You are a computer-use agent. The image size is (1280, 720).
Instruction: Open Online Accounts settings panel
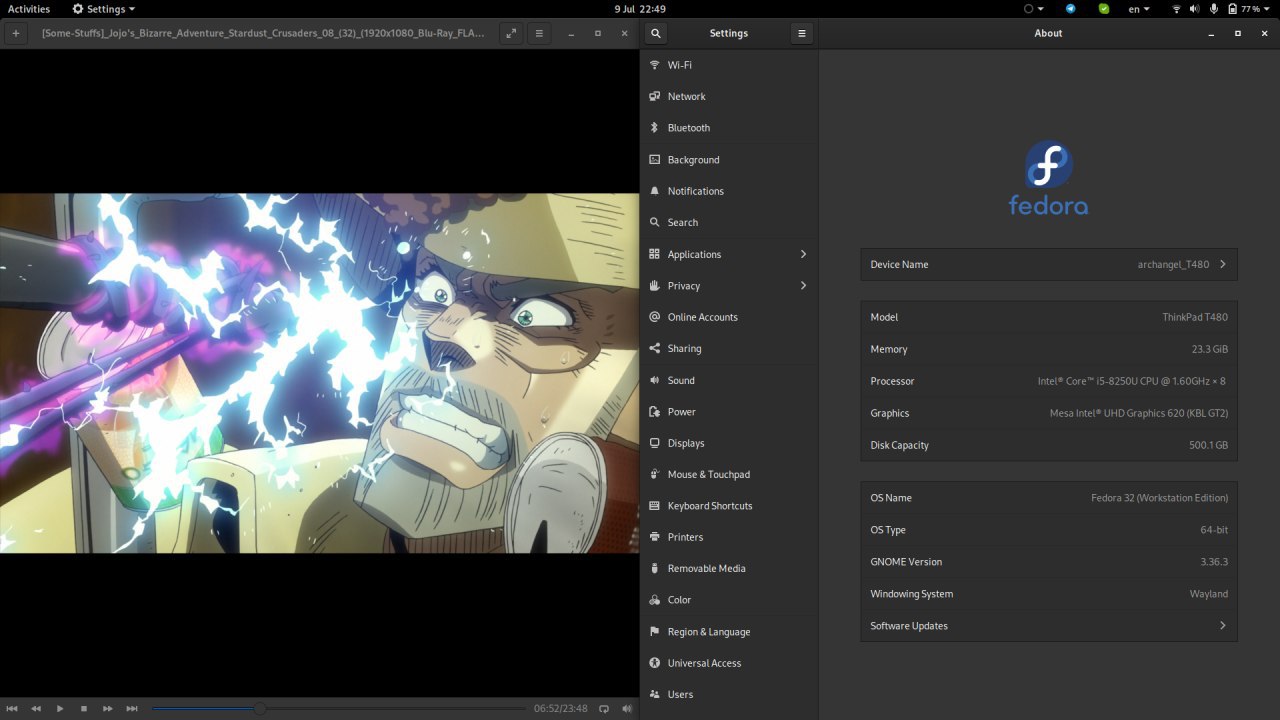click(x=729, y=317)
